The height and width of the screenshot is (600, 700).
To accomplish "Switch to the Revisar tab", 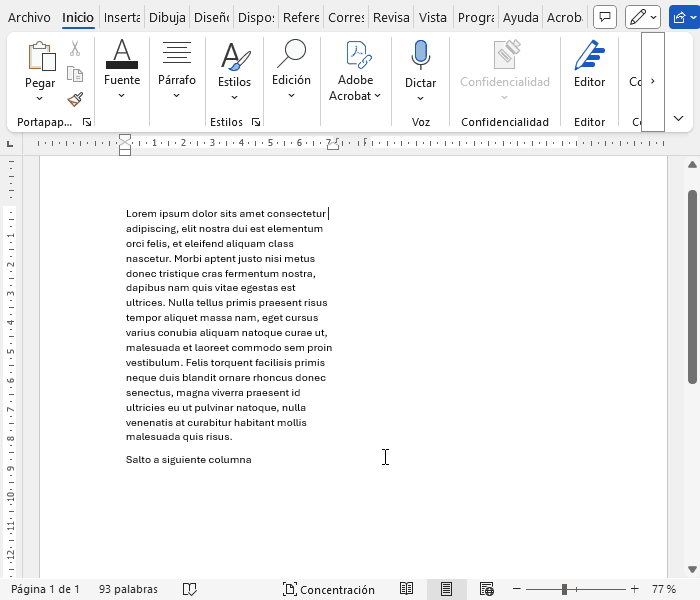I will [x=391, y=17].
